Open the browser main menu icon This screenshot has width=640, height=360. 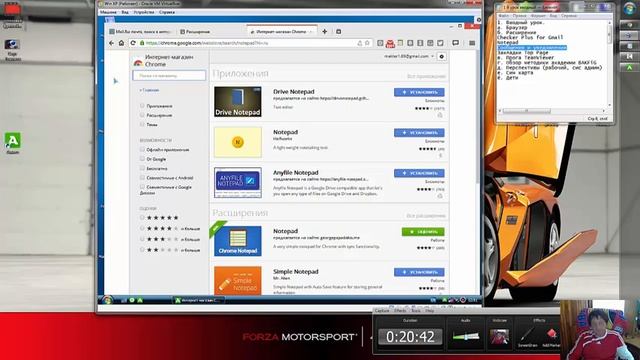click(472, 43)
